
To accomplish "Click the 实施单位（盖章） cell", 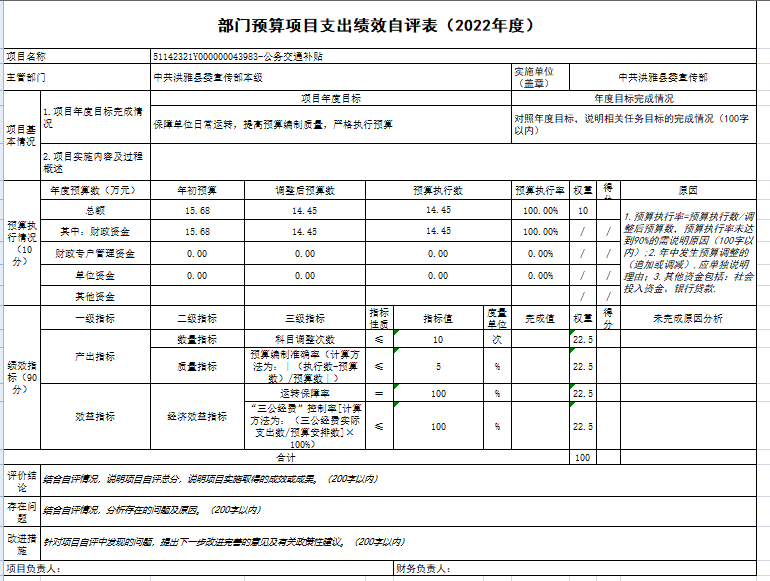I will tap(540, 77).
